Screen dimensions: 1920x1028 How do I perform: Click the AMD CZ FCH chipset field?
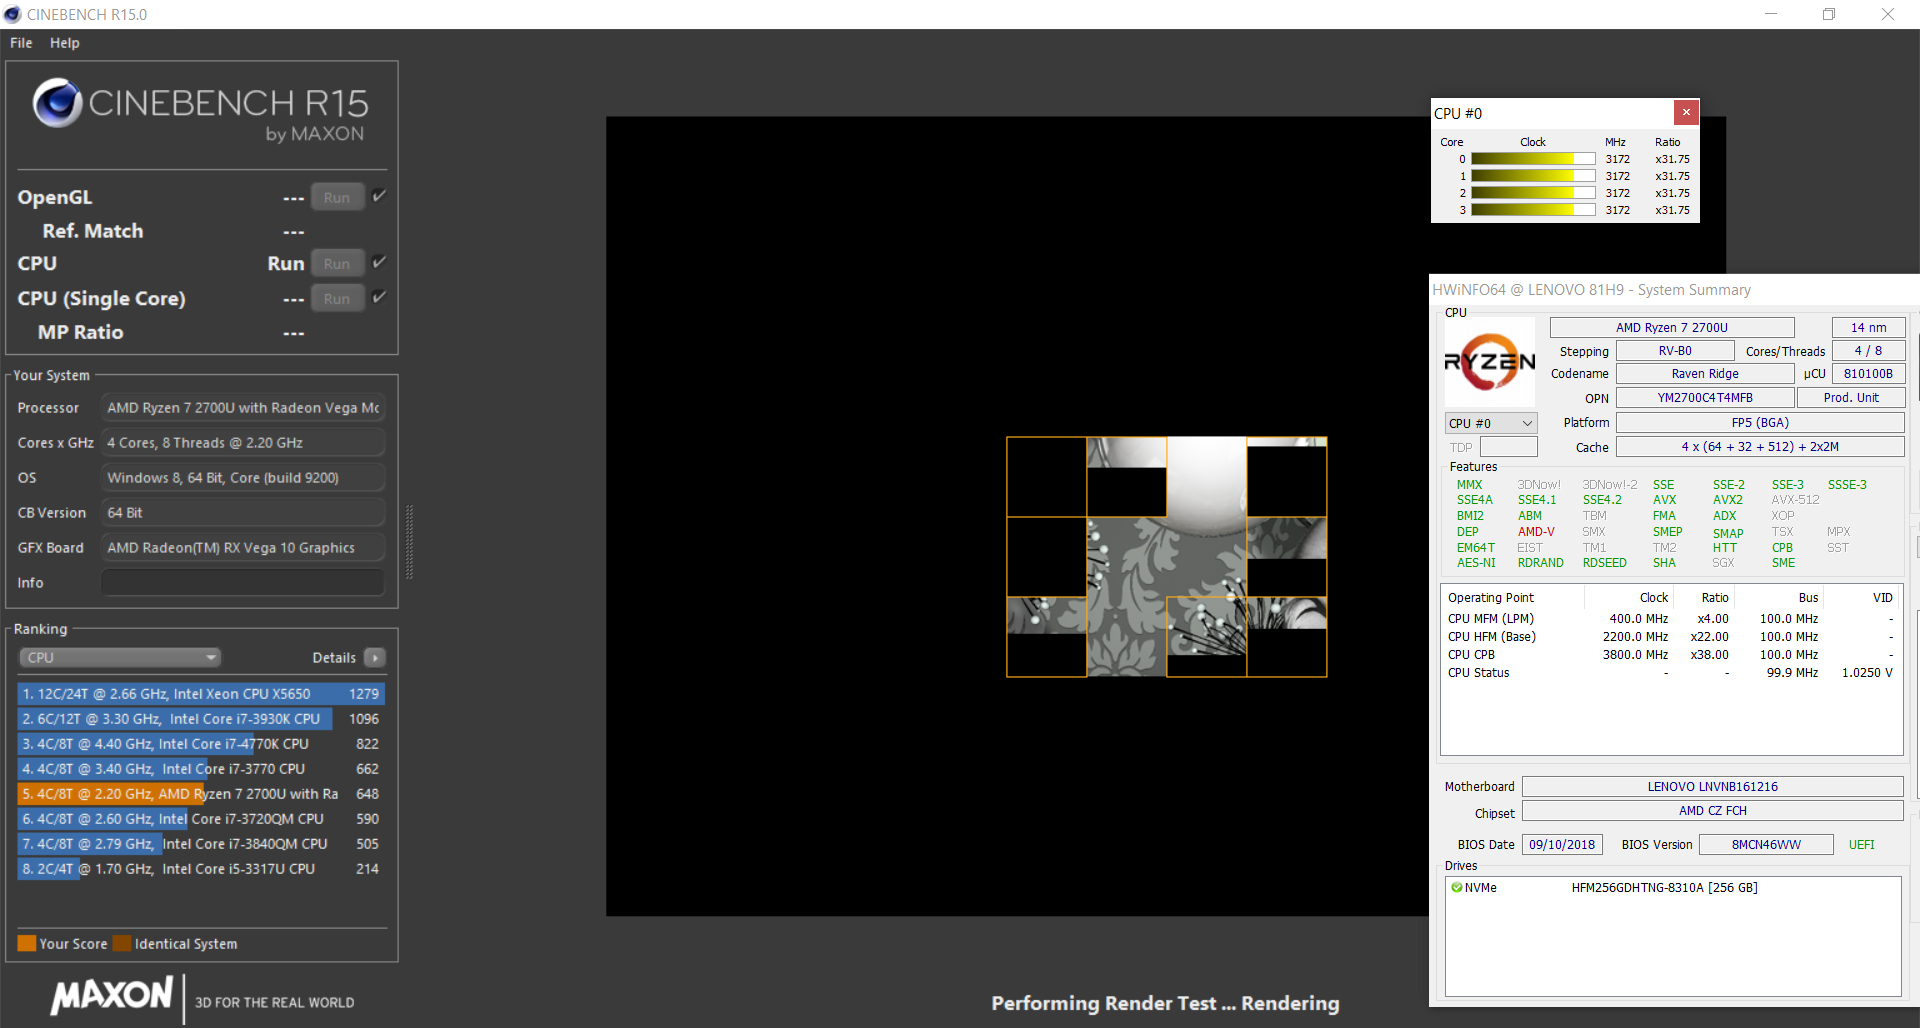point(1712,810)
